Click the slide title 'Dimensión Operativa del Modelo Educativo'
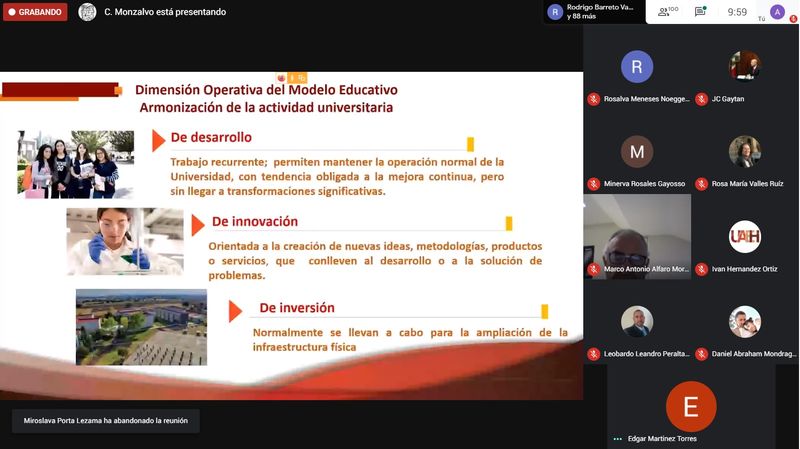 tap(266, 90)
